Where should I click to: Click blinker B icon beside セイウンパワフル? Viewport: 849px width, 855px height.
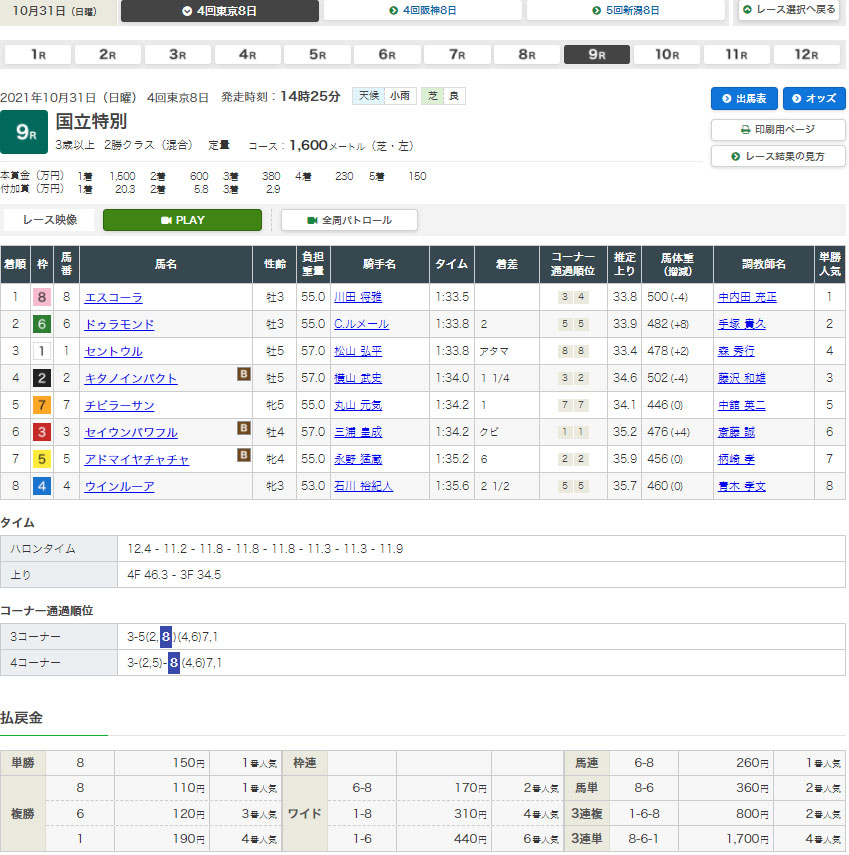click(243, 431)
